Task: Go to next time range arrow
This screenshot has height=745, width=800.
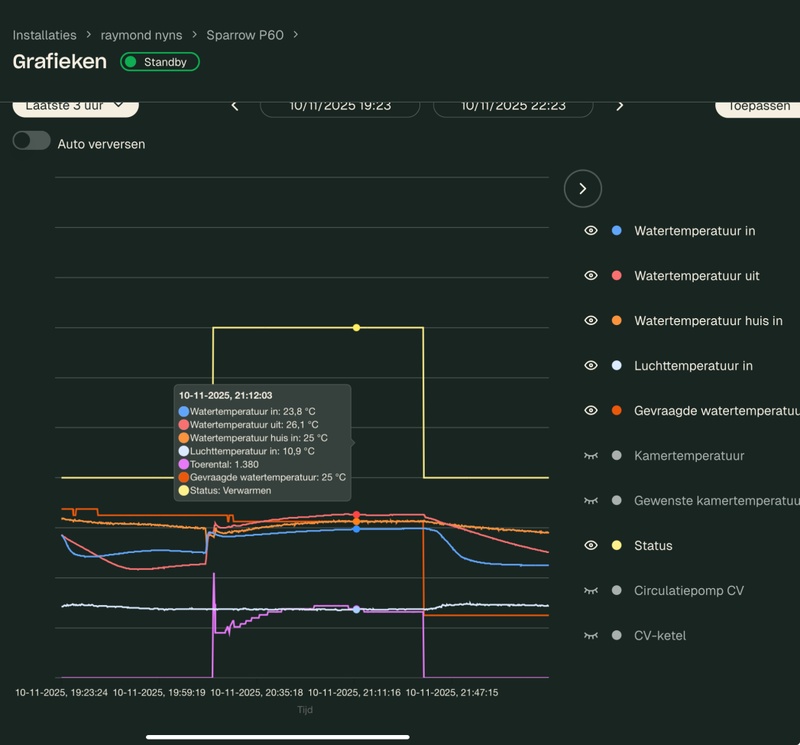Action: [x=620, y=106]
